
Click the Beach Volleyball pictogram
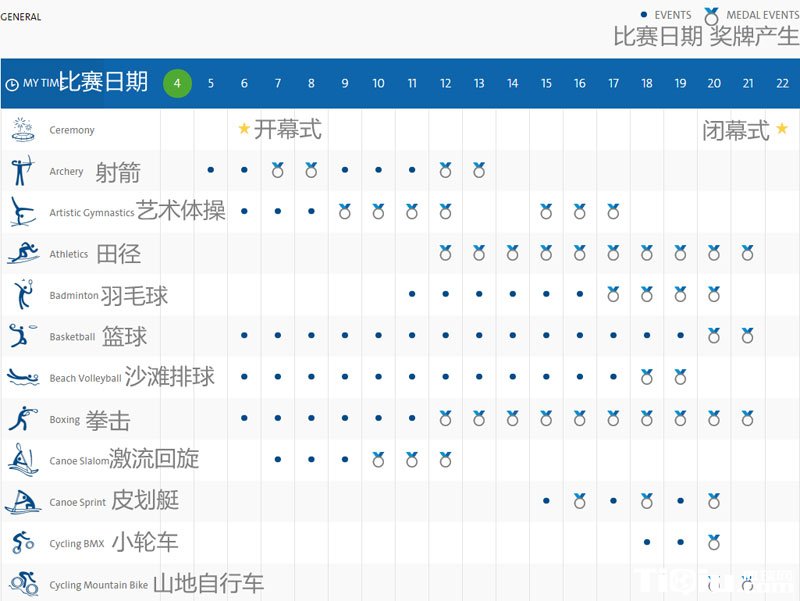click(22, 378)
